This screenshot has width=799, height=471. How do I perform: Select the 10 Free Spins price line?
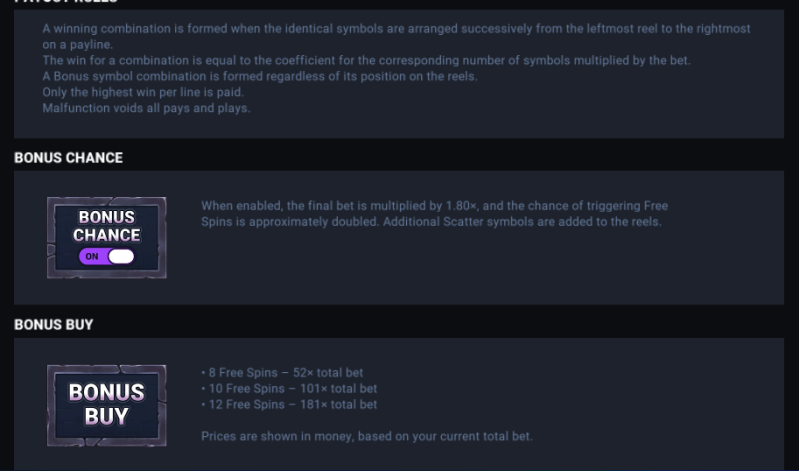coord(290,389)
